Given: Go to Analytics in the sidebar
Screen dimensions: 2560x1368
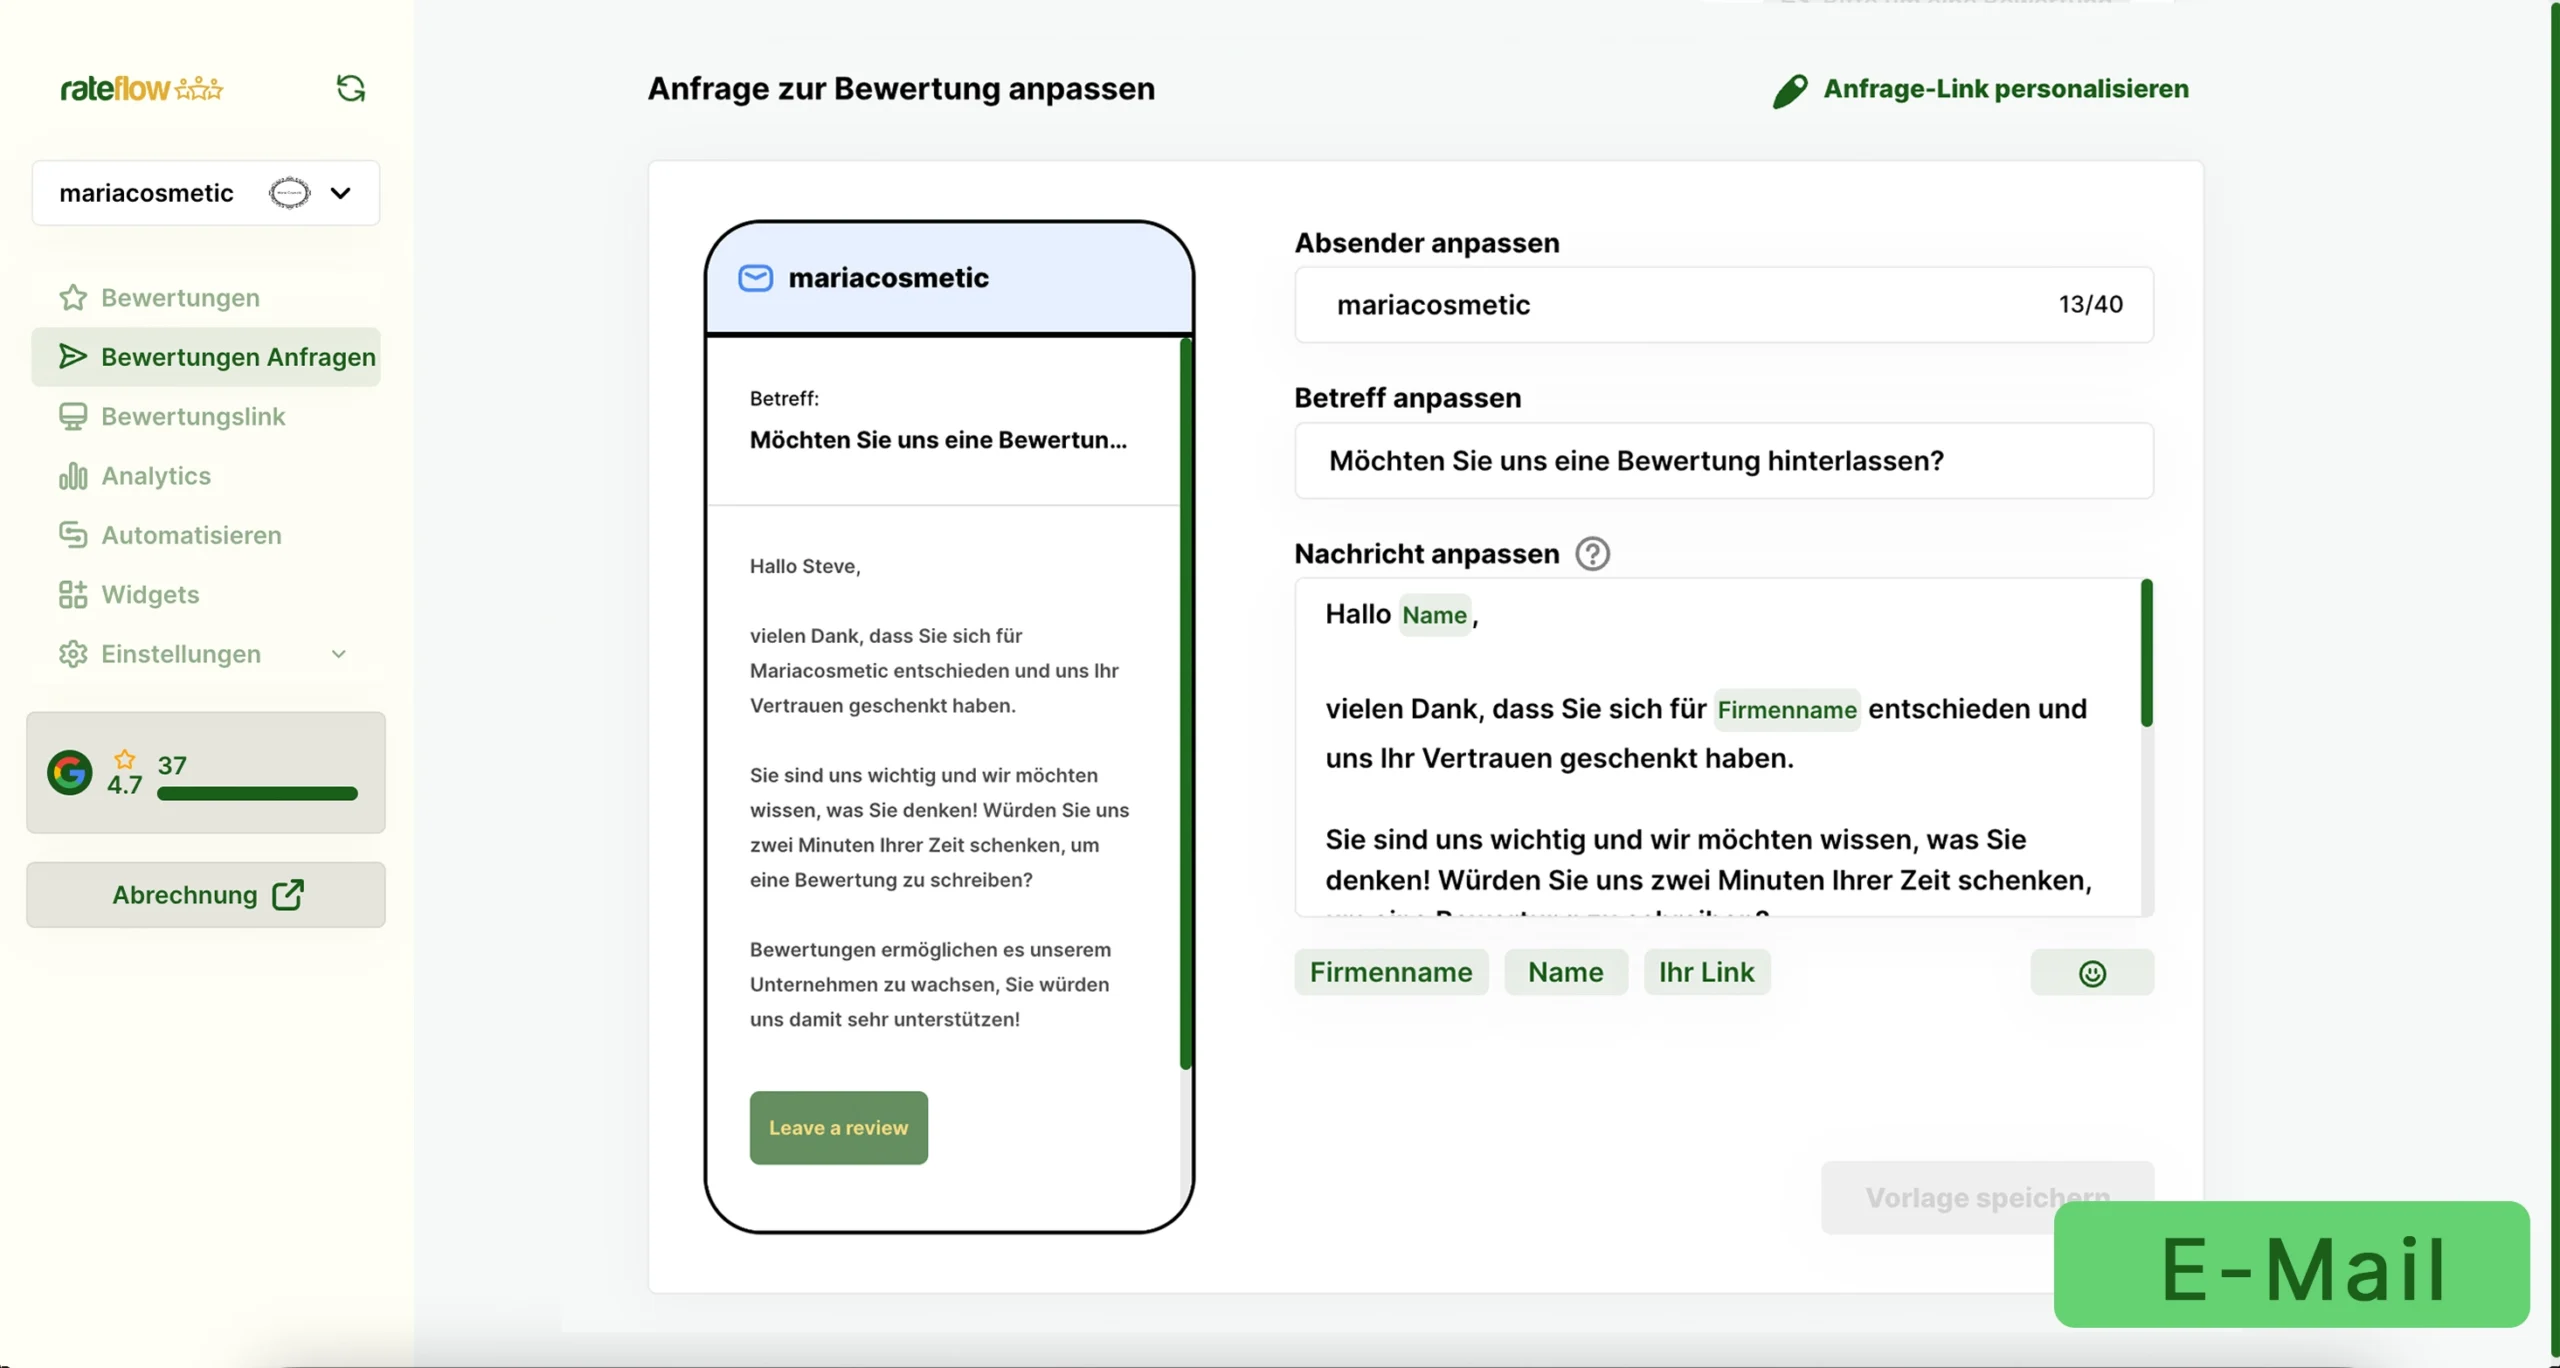Looking at the screenshot, I should [x=156, y=476].
